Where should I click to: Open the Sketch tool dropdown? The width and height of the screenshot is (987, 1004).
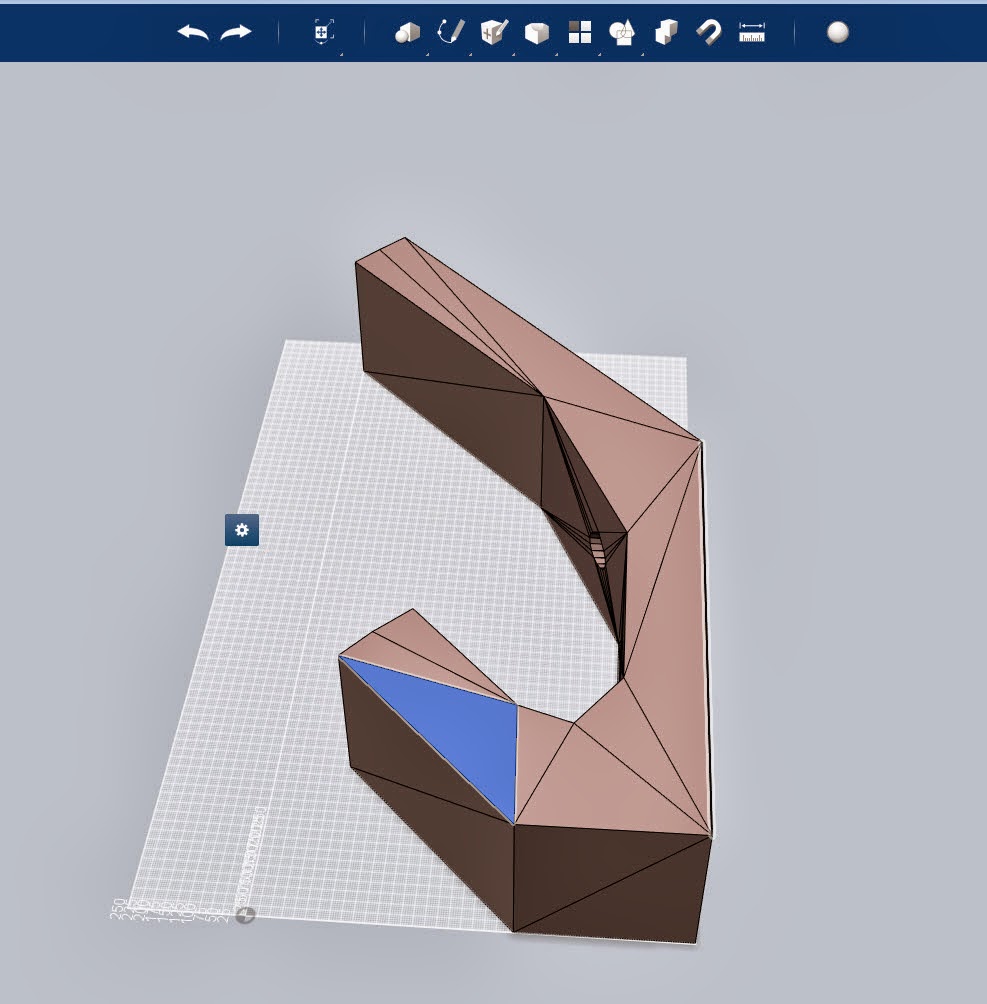[x=451, y=33]
